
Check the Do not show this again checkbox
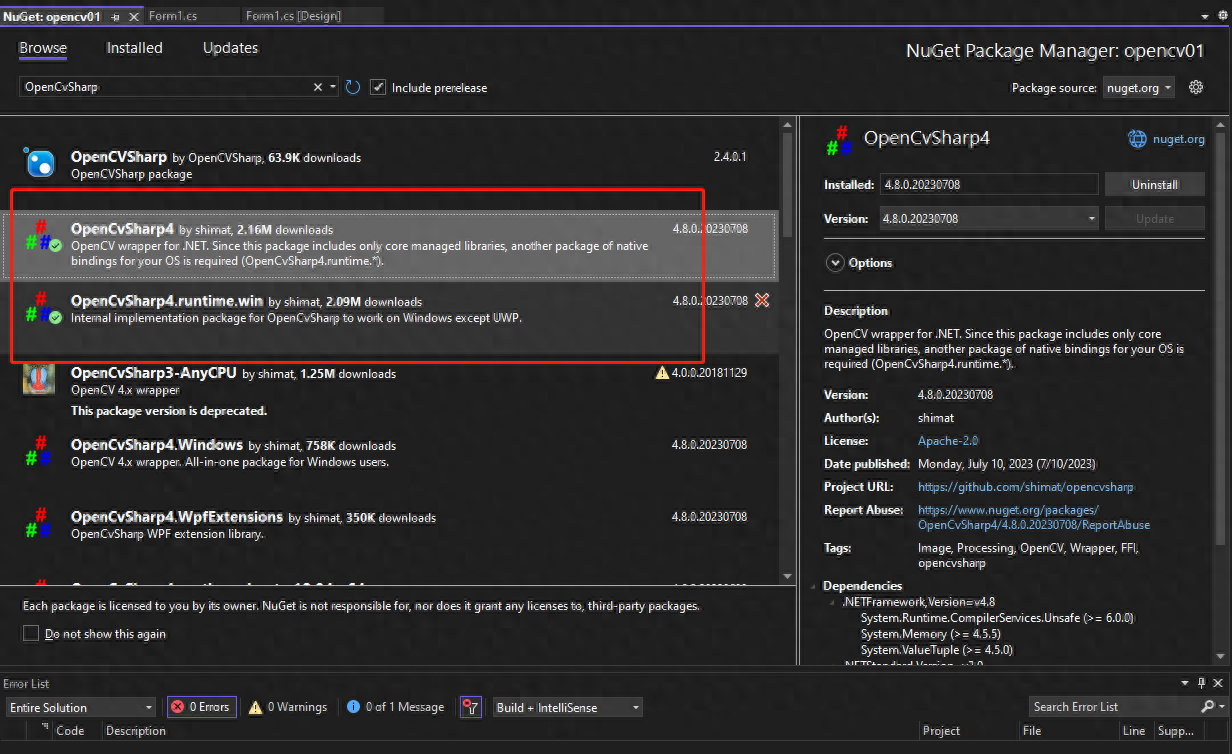[x=31, y=633]
